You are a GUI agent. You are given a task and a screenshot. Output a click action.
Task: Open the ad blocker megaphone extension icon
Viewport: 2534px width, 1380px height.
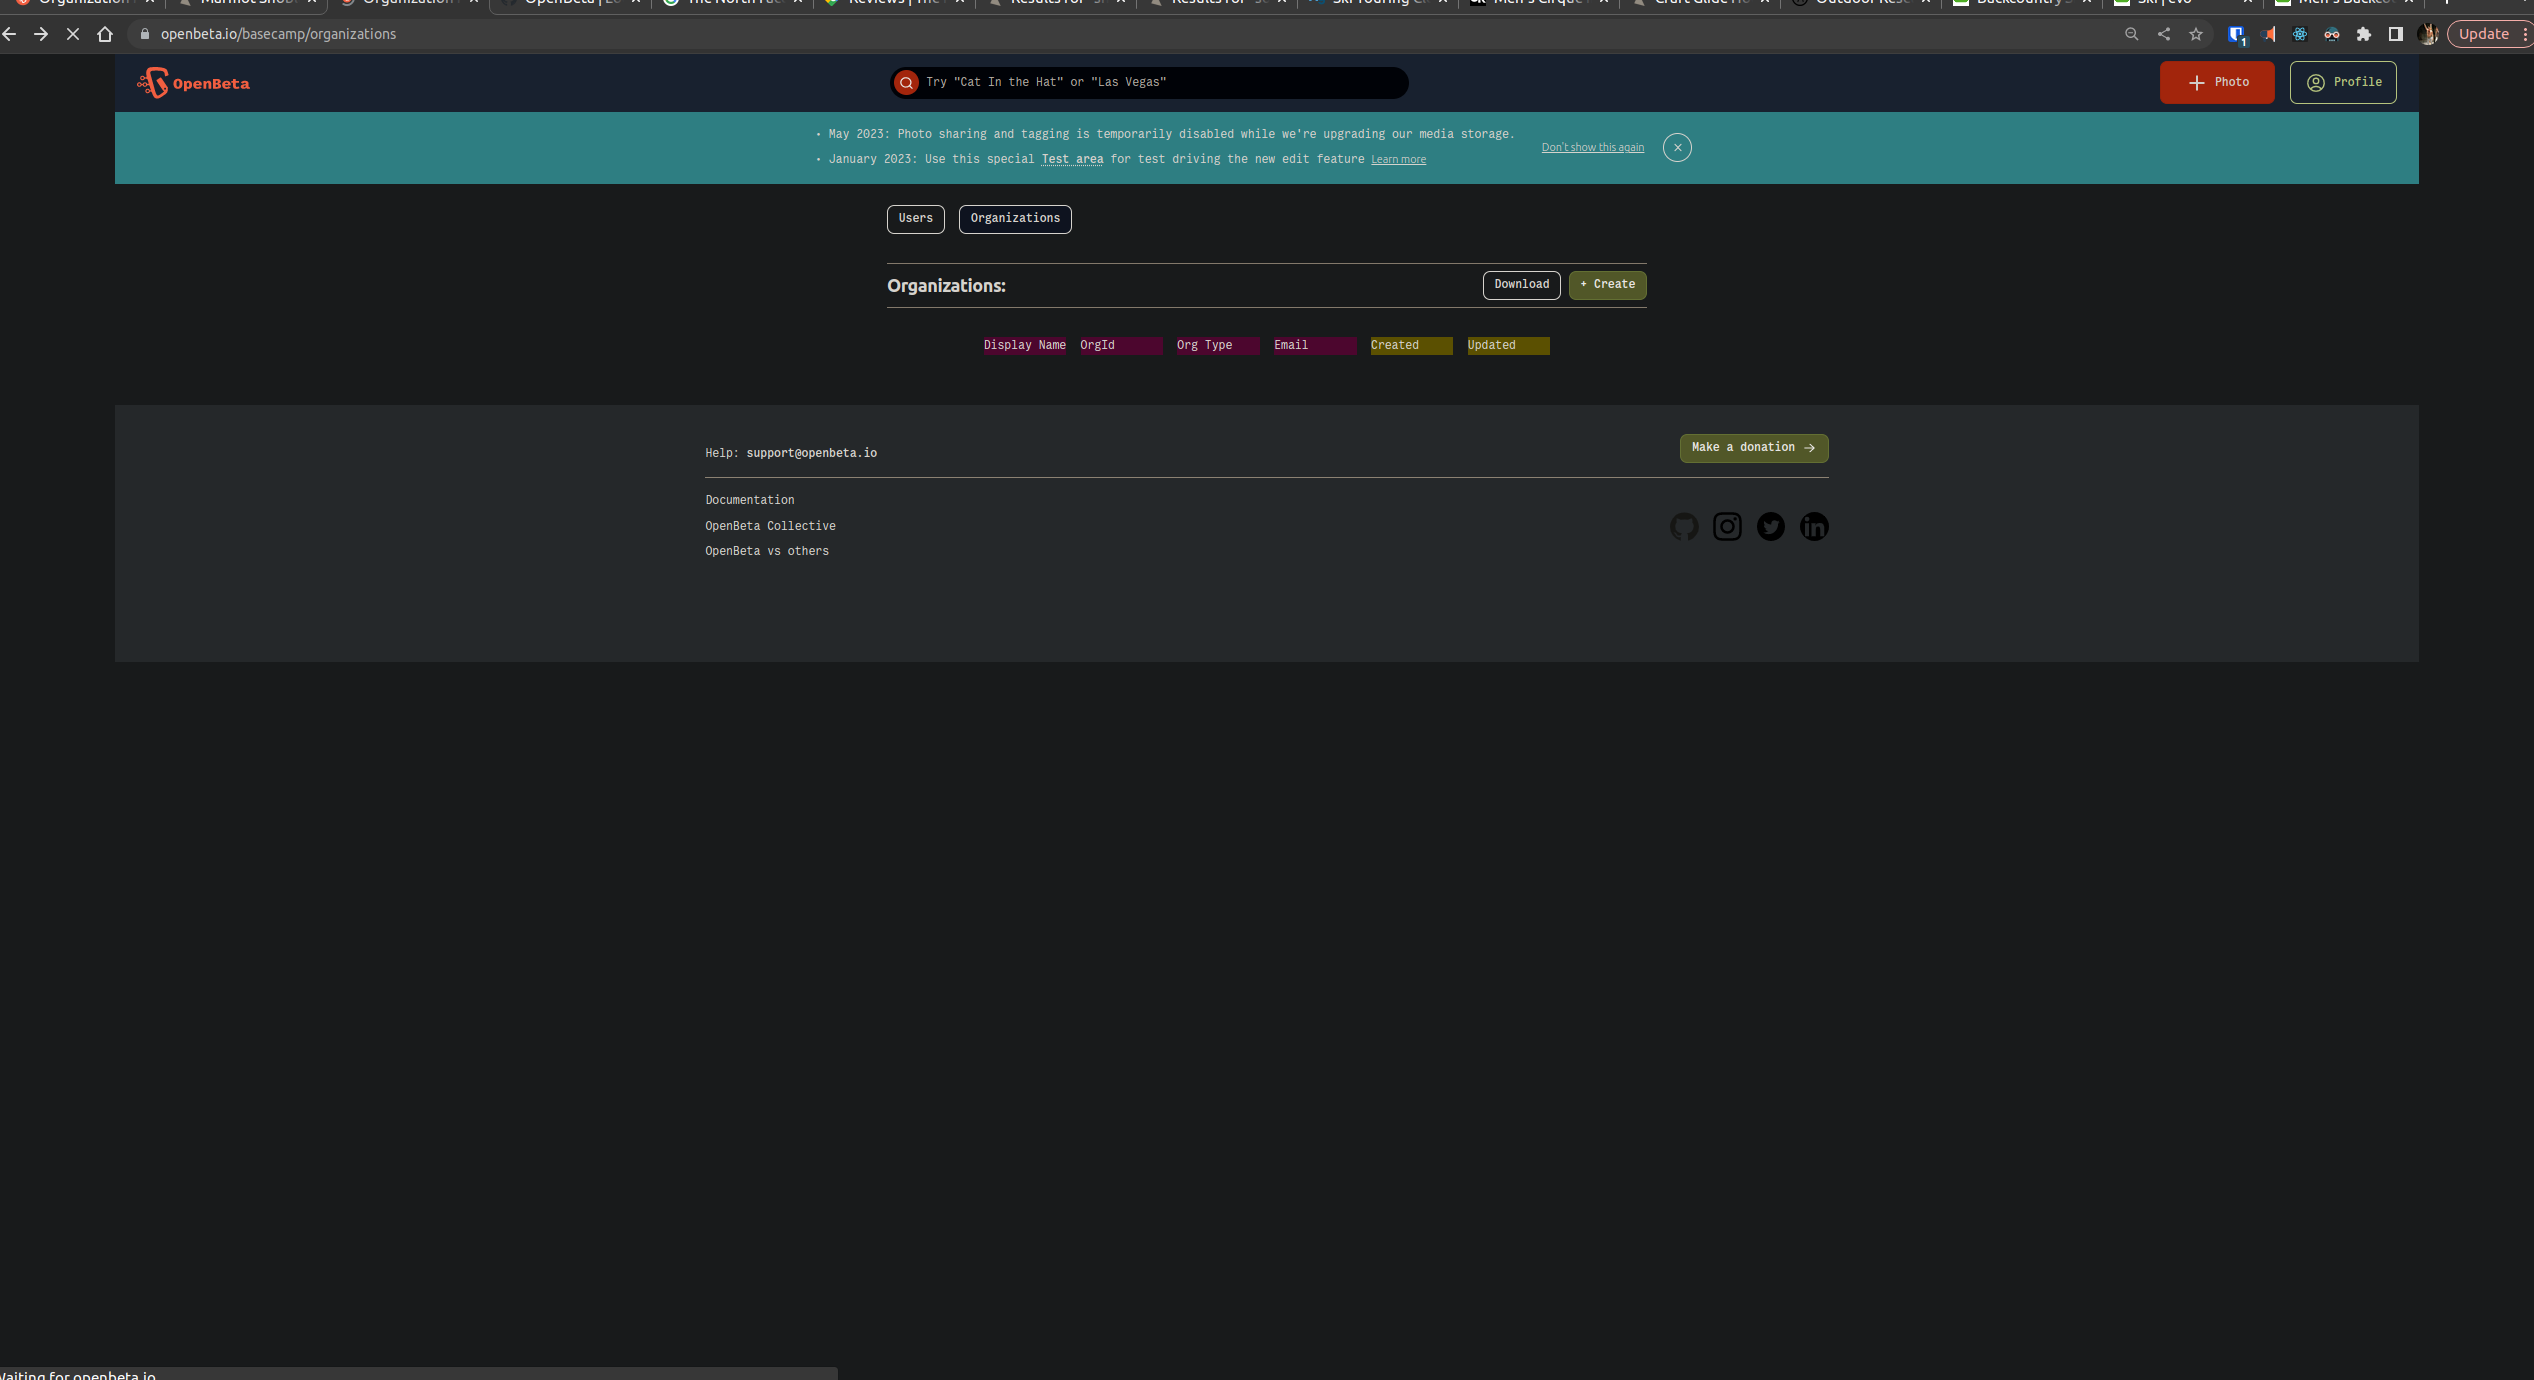tap(2267, 34)
